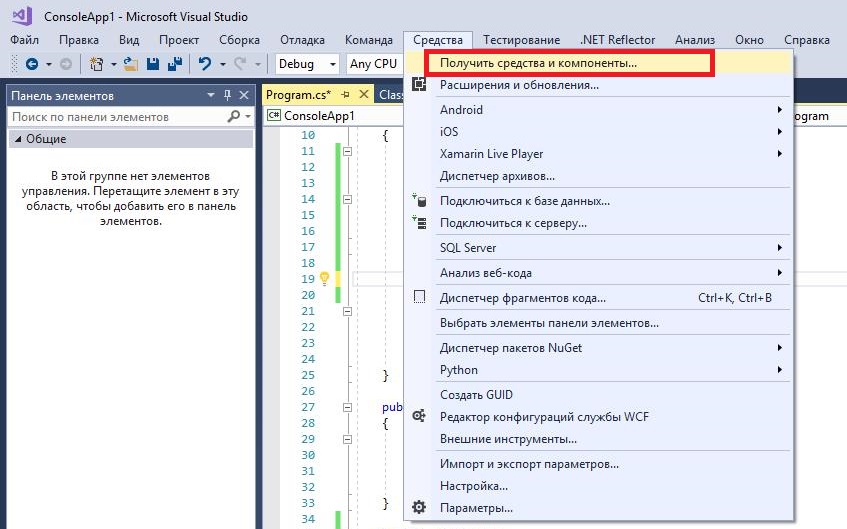Click the Visual Studio logo icon
The width and height of the screenshot is (847, 529).
point(22,16)
